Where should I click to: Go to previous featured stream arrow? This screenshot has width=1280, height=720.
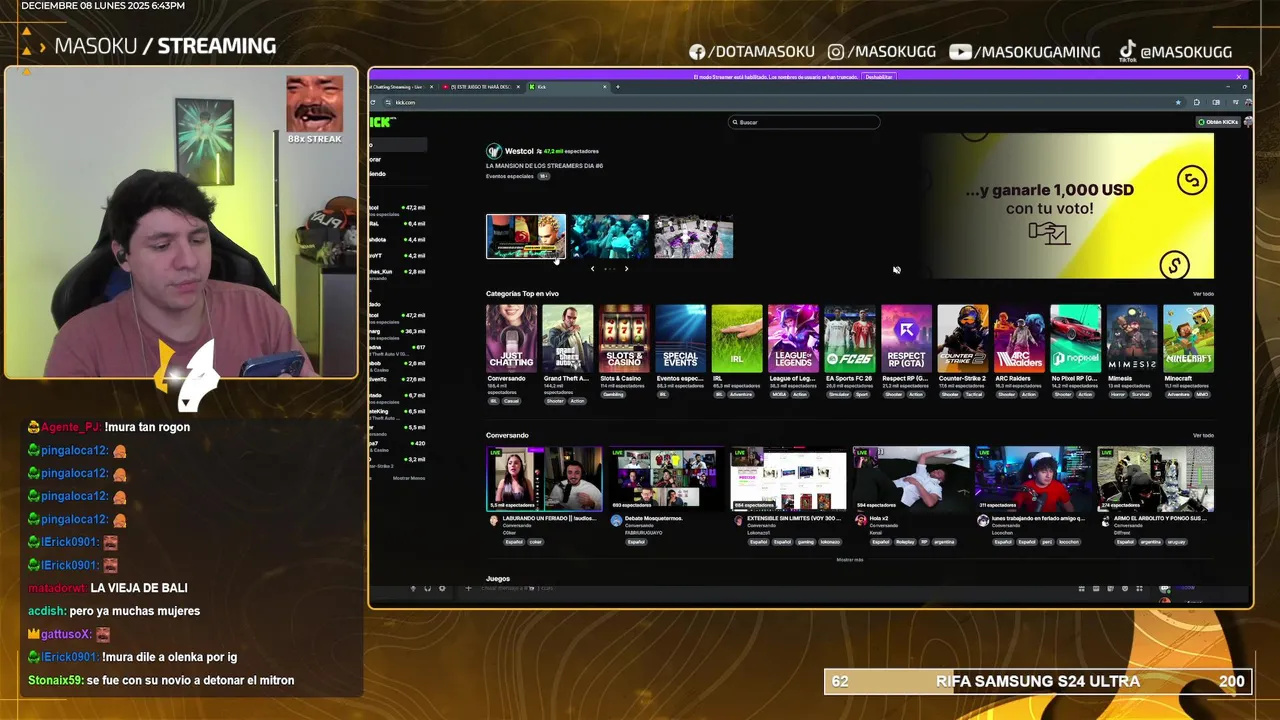592,268
